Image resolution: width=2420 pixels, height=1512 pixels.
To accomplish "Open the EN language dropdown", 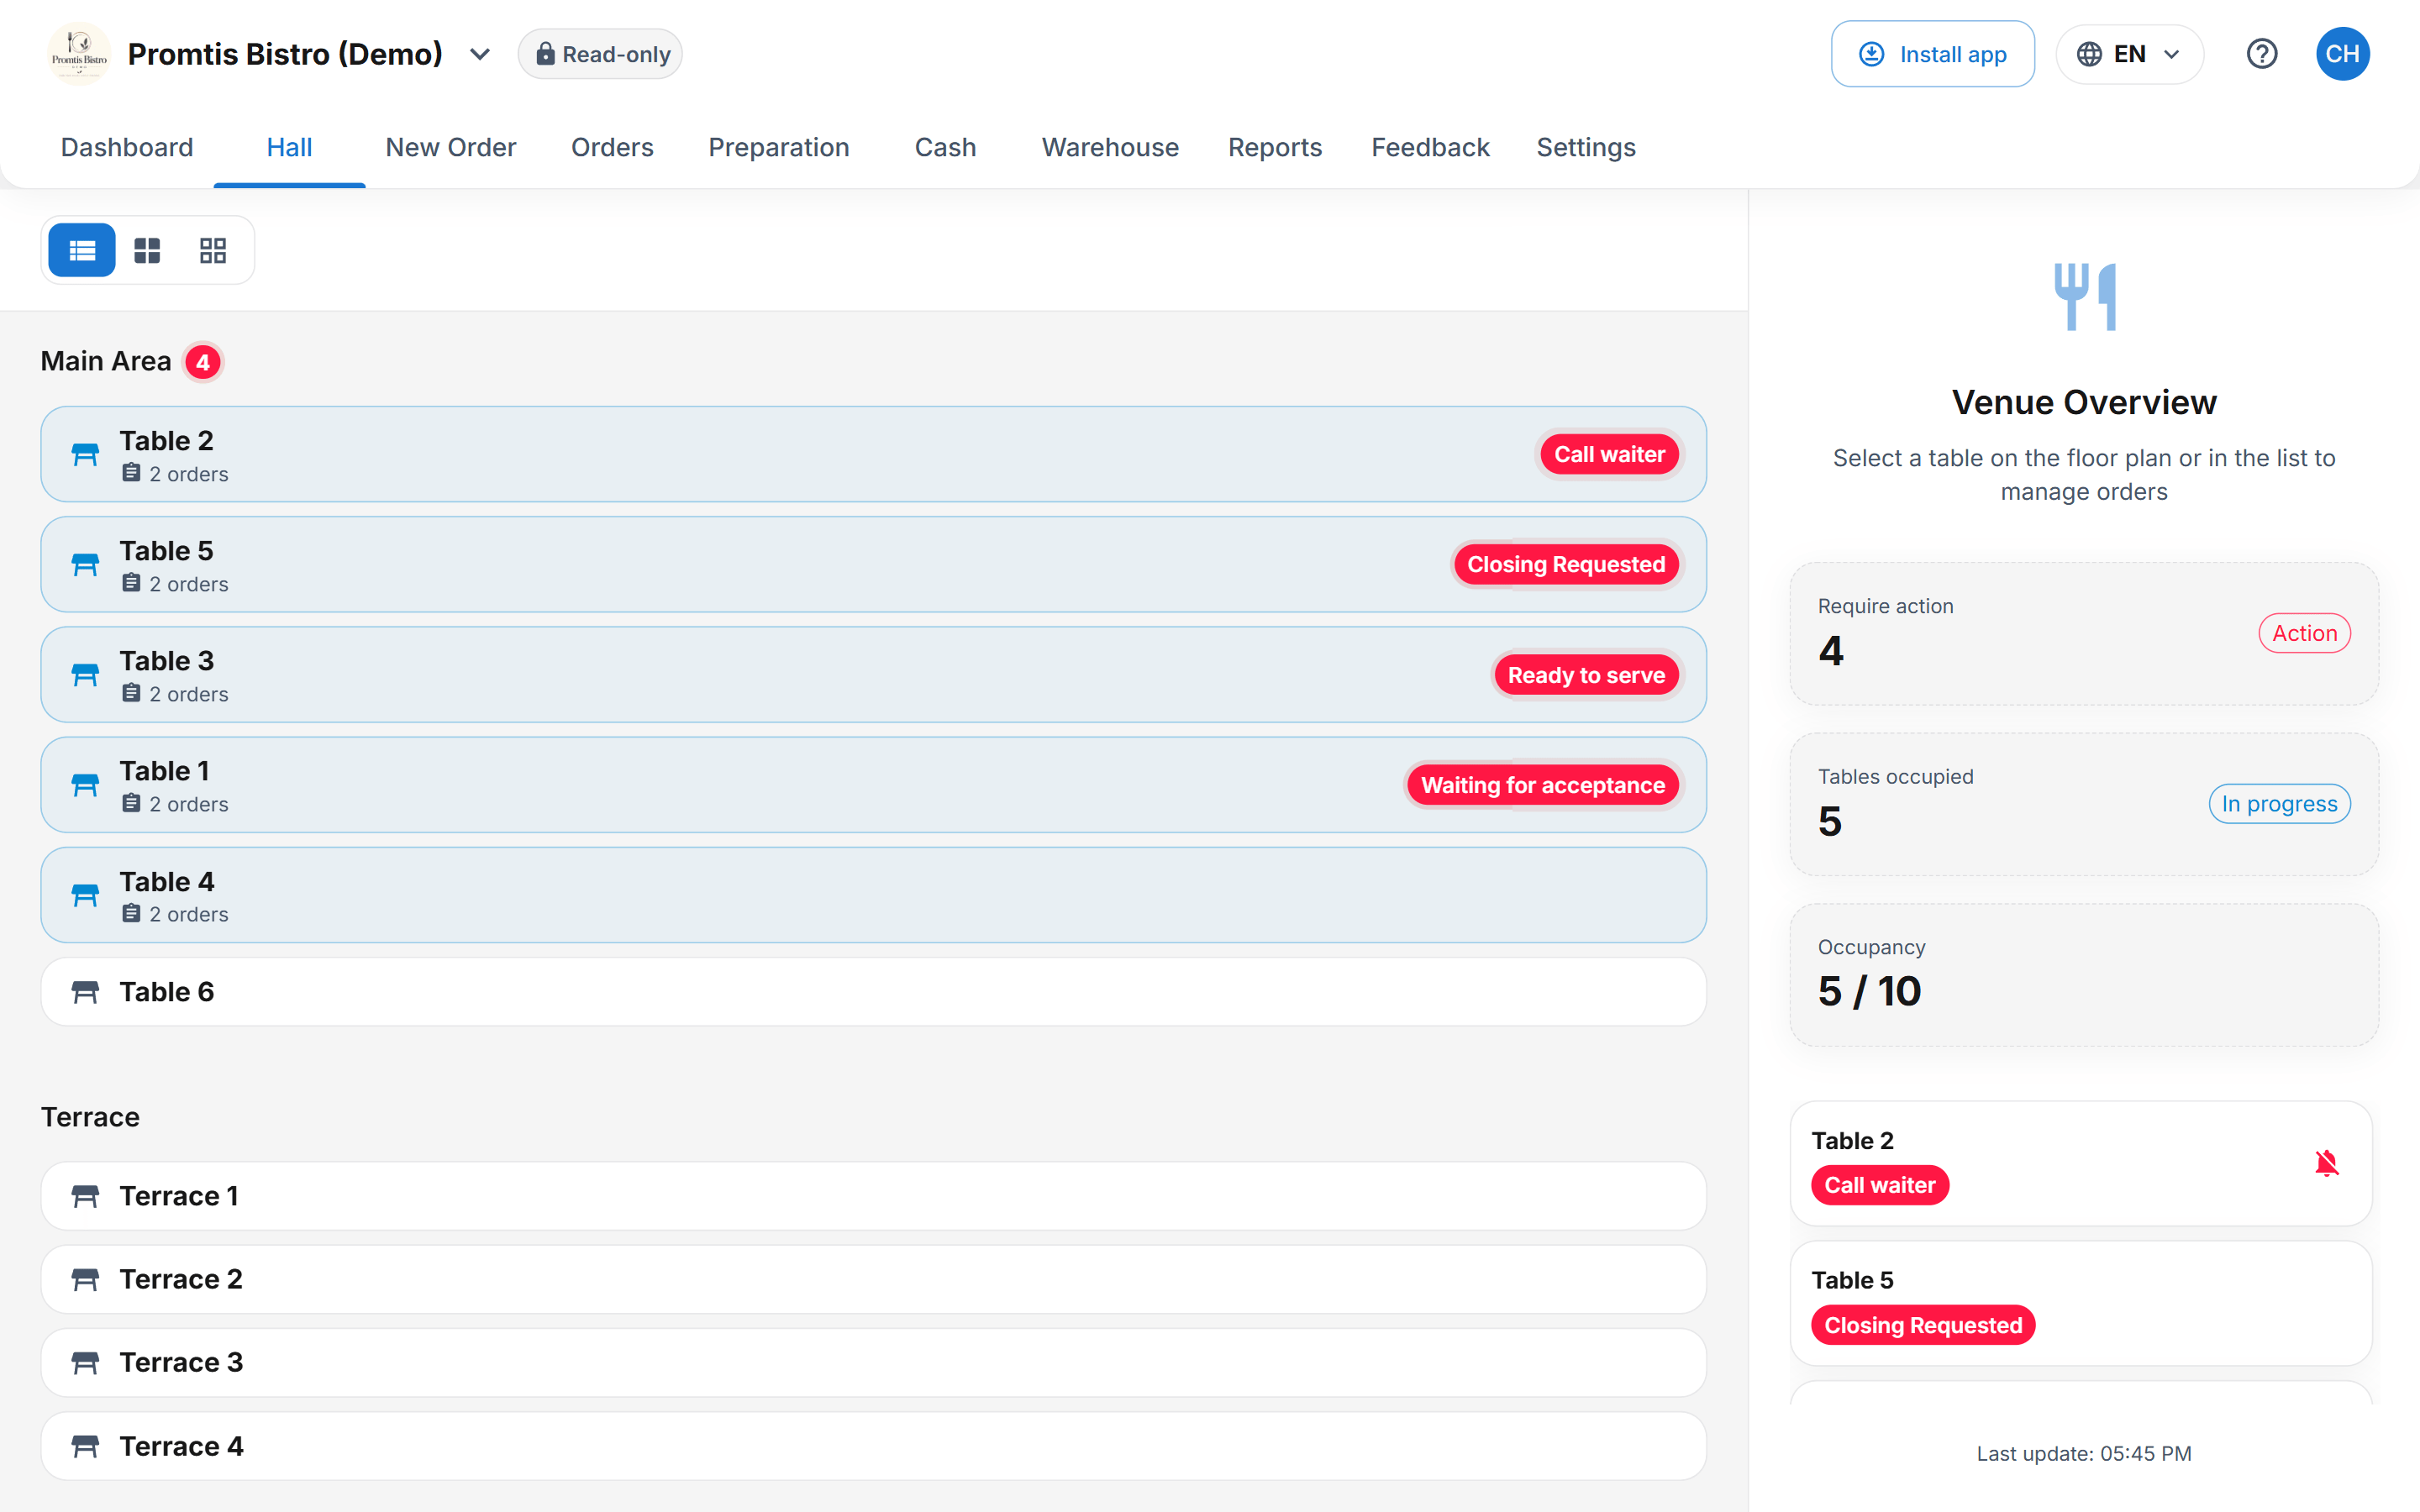I will pyautogui.click(x=2129, y=54).
